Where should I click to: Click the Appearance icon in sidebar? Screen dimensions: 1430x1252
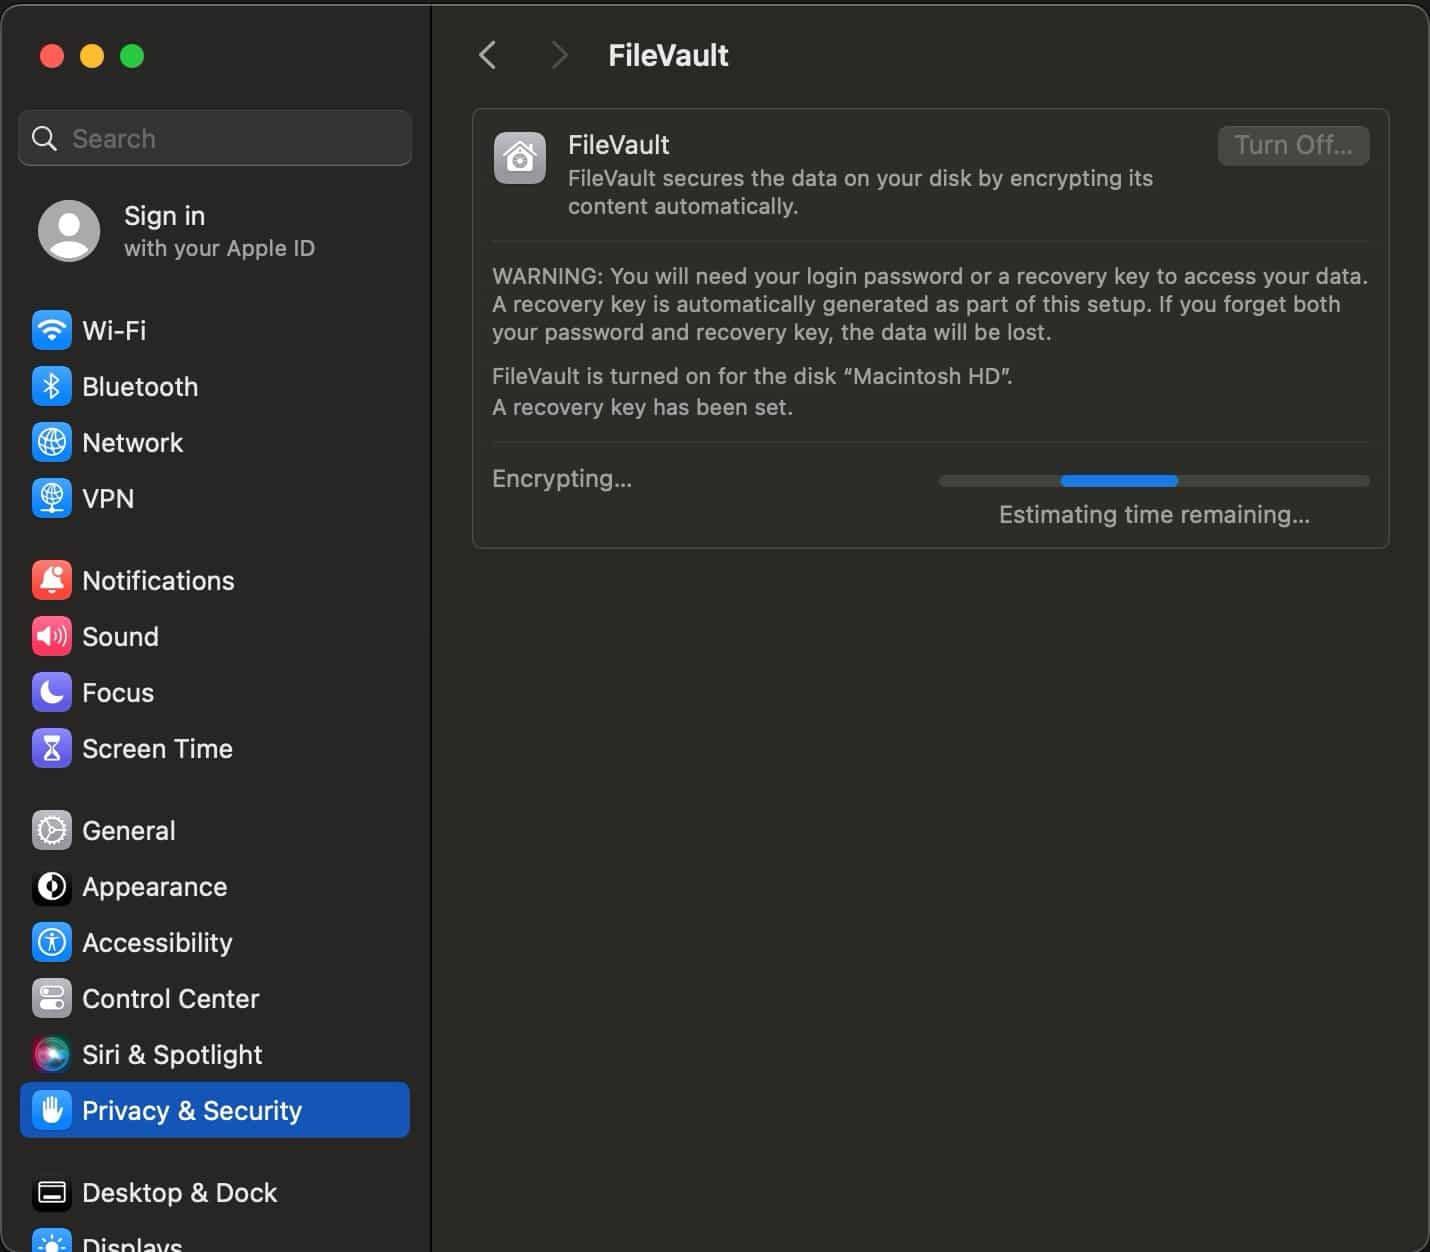pos(52,886)
